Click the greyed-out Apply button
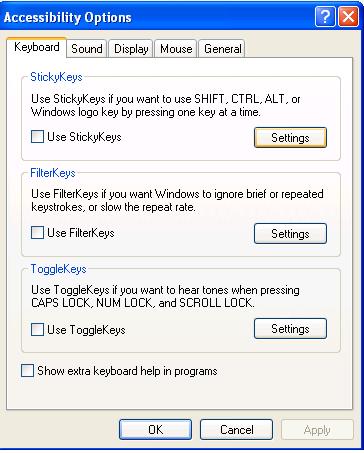 [317, 430]
